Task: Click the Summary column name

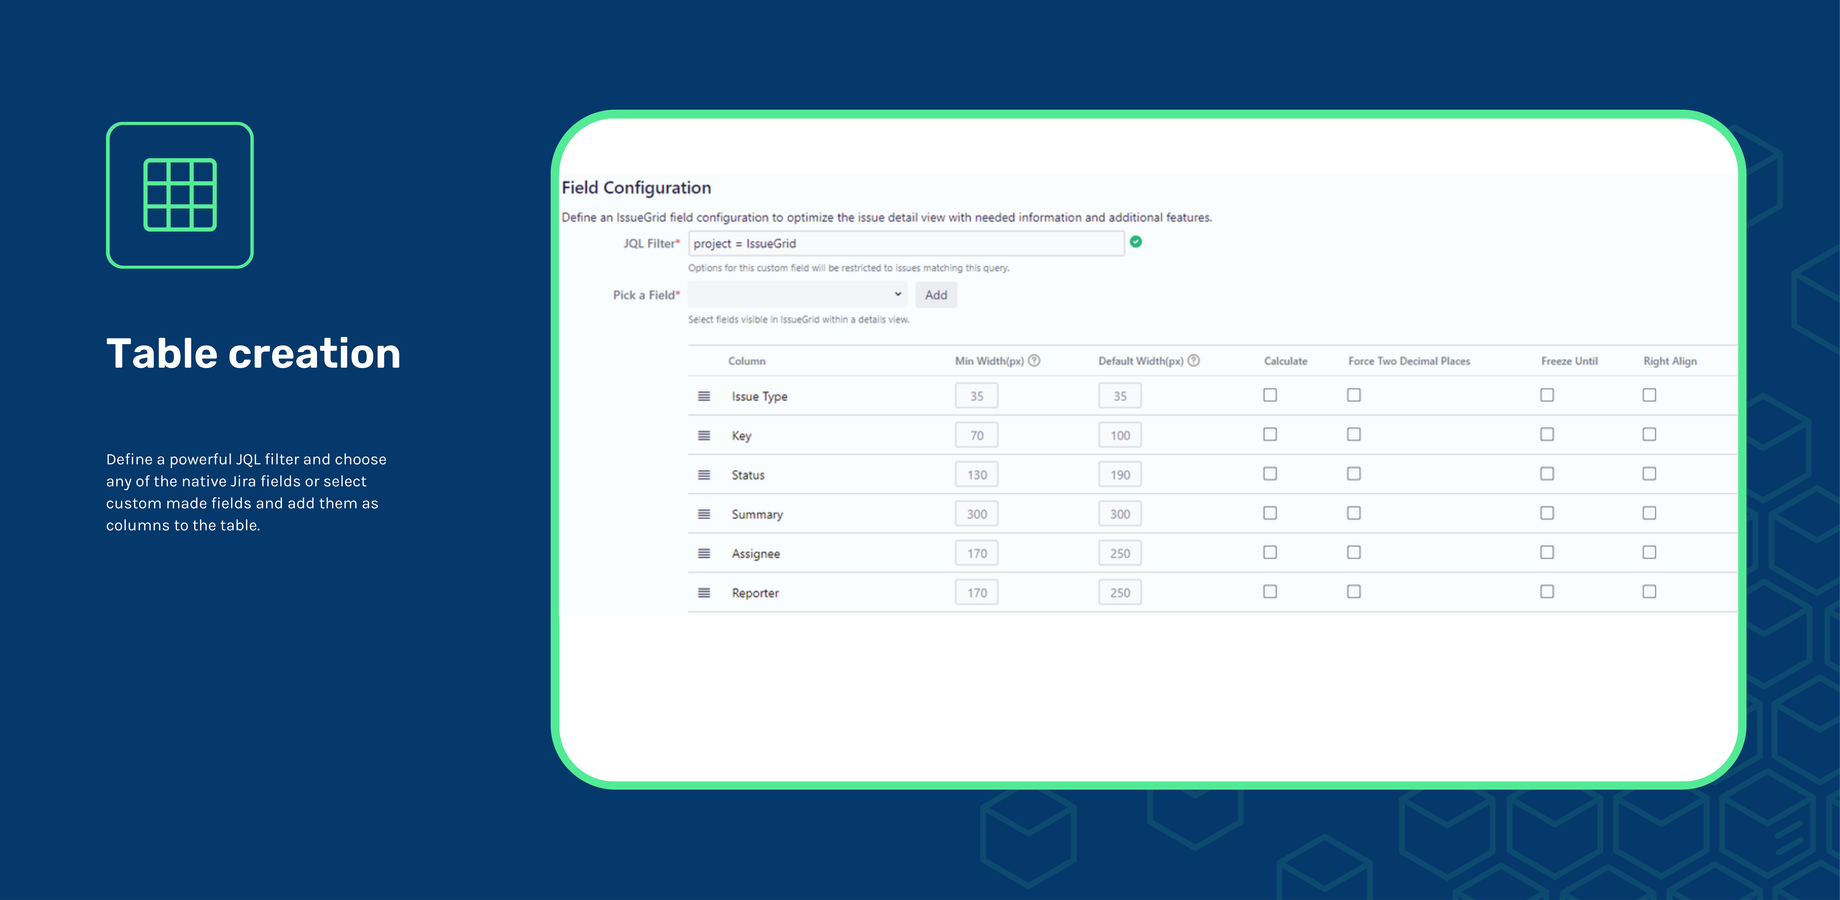Action: (x=757, y=515)
